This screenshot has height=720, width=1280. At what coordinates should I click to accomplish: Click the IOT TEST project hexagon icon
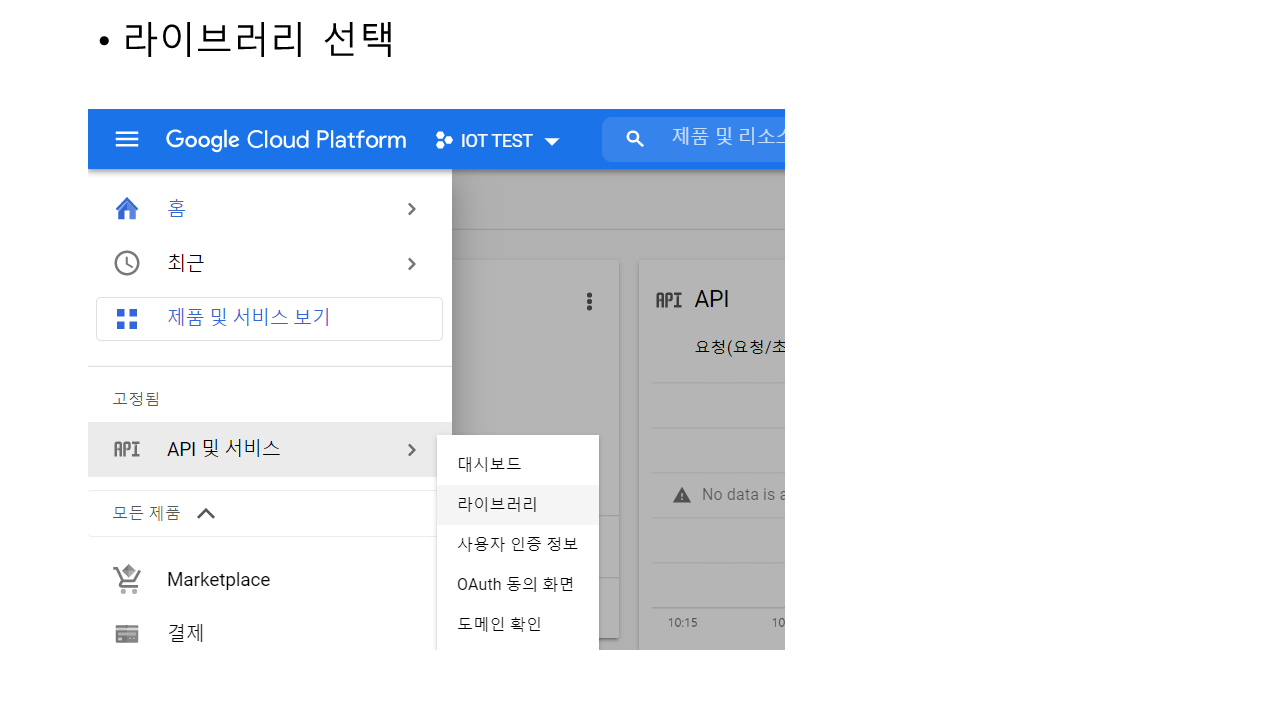(444, 140)
